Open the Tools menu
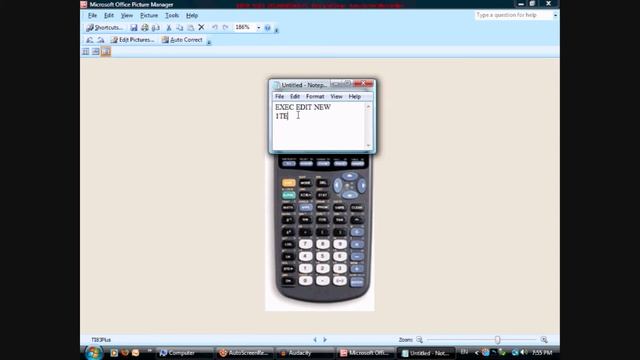 click(x=172, y=16)
